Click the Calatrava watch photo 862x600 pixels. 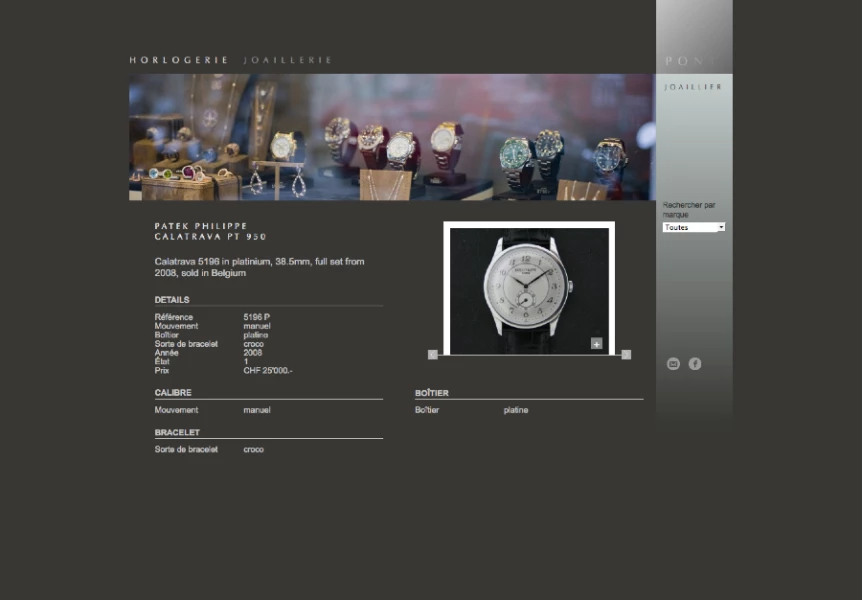click(x=529, y=290)
